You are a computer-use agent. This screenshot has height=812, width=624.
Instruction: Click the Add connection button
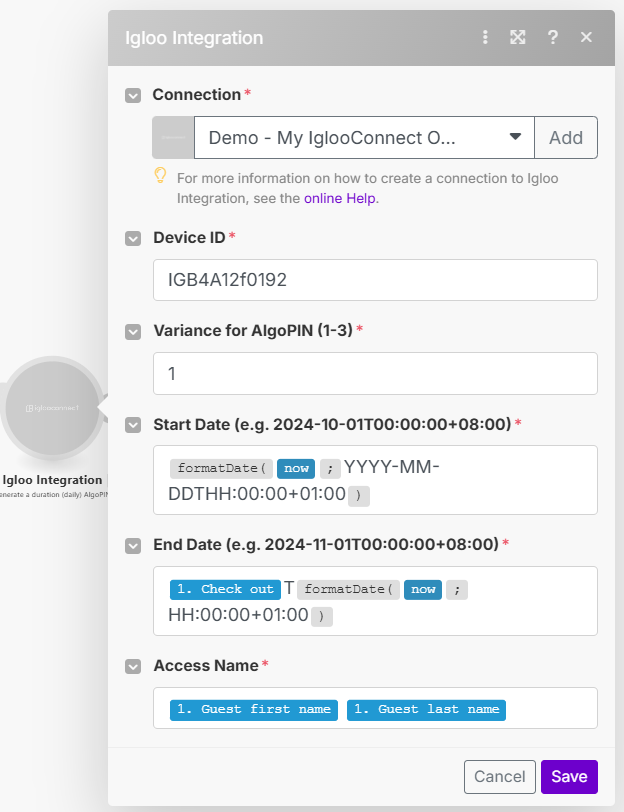[566, 138]
